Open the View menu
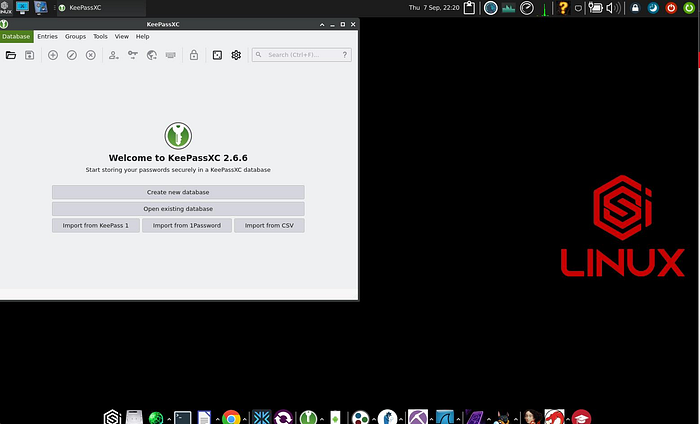The image size is (700, 424). pyautogui.click(x=121, y=37)
